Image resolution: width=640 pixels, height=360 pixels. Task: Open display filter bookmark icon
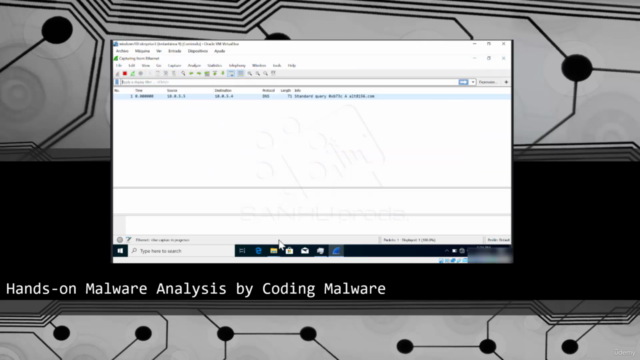tap(117, 82)
